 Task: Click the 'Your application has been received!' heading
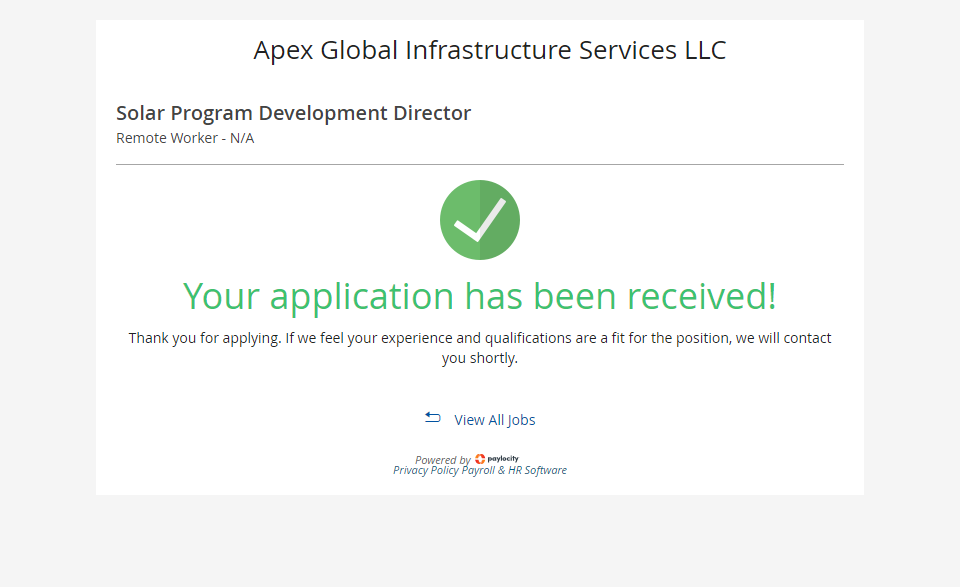click(x=480, y=296)
